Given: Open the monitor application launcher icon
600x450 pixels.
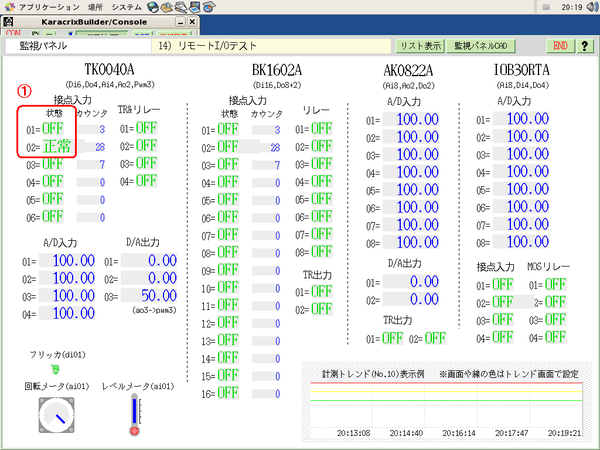Looking at the screenshot, I should [x=195, y=7].
